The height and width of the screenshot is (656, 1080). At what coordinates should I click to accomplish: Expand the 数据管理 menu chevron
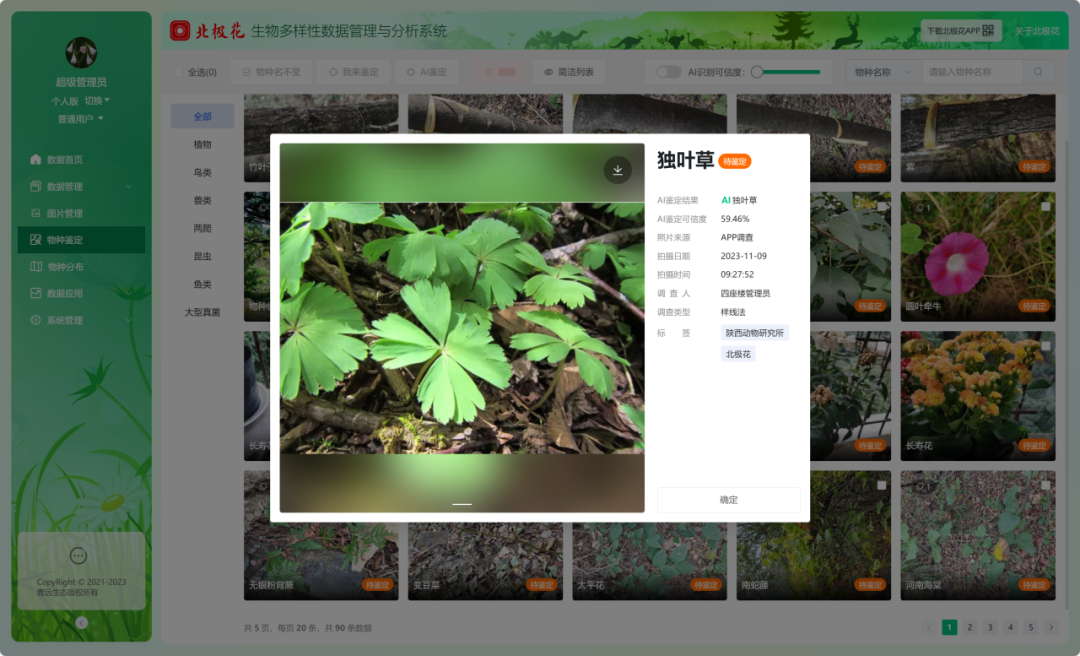128,186
